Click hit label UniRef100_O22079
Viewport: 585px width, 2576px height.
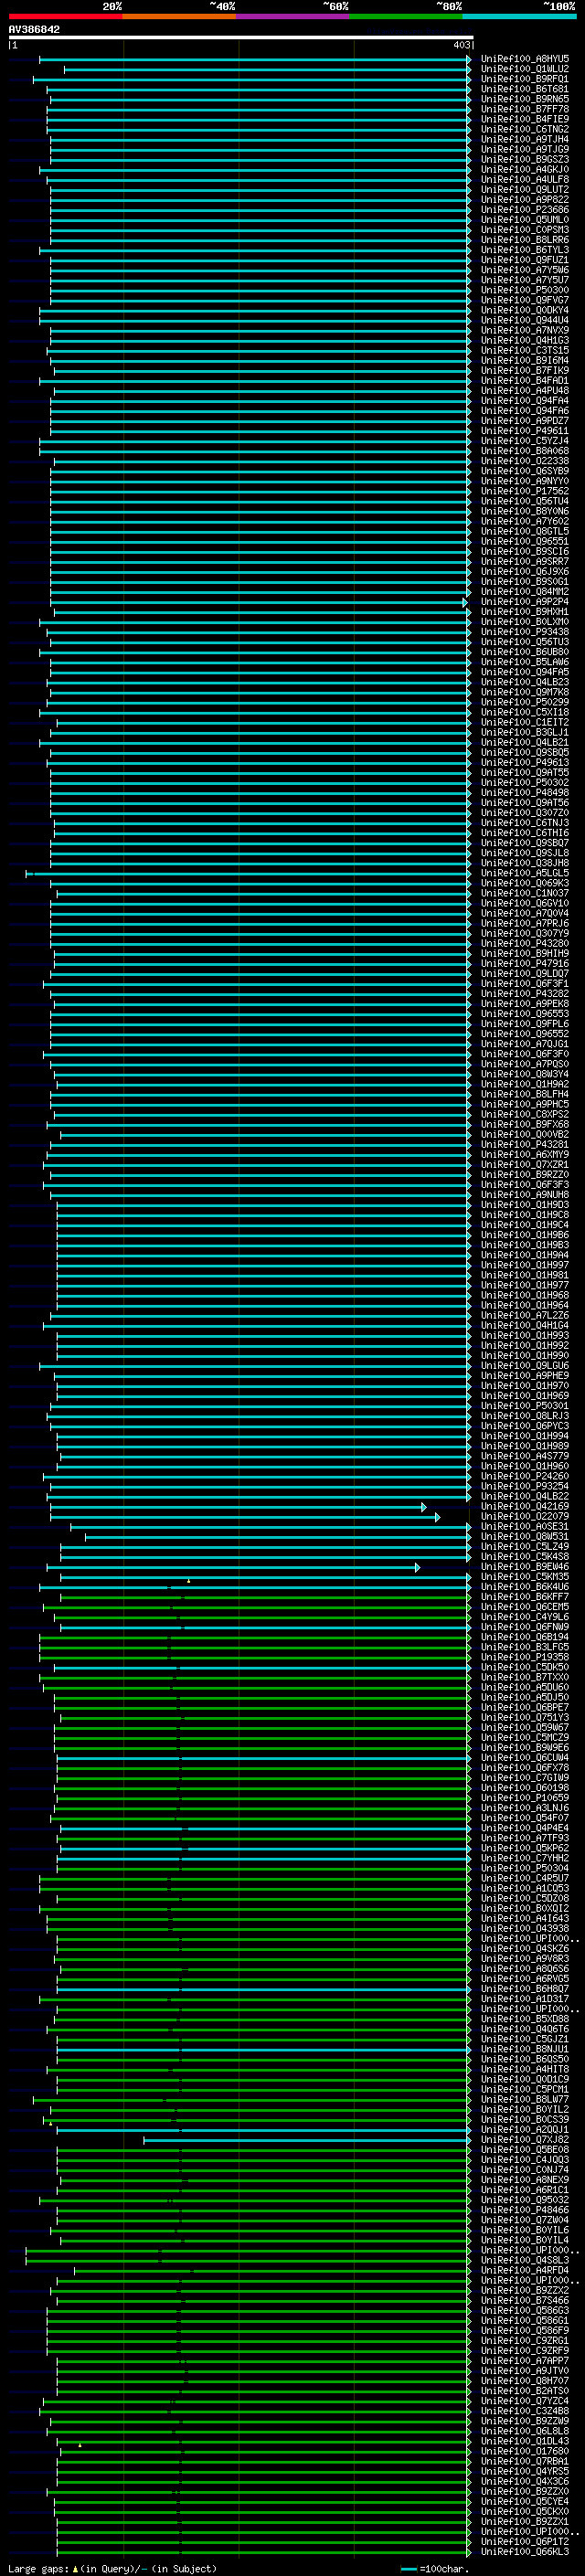pos(525,1516)
